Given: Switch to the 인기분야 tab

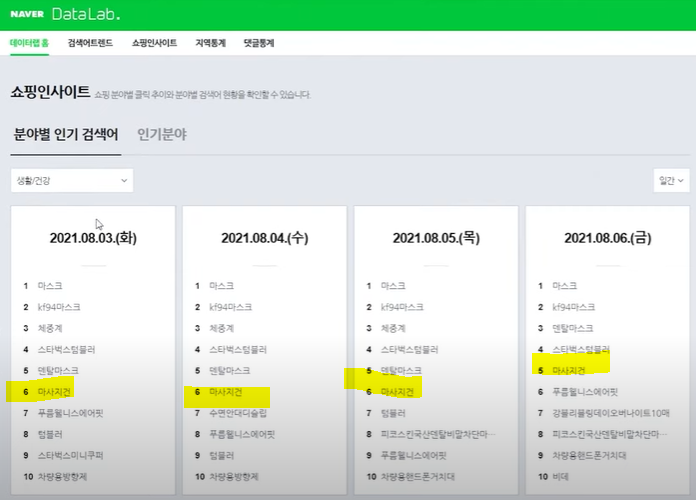Looking at the screenshot, I should 162,134.
